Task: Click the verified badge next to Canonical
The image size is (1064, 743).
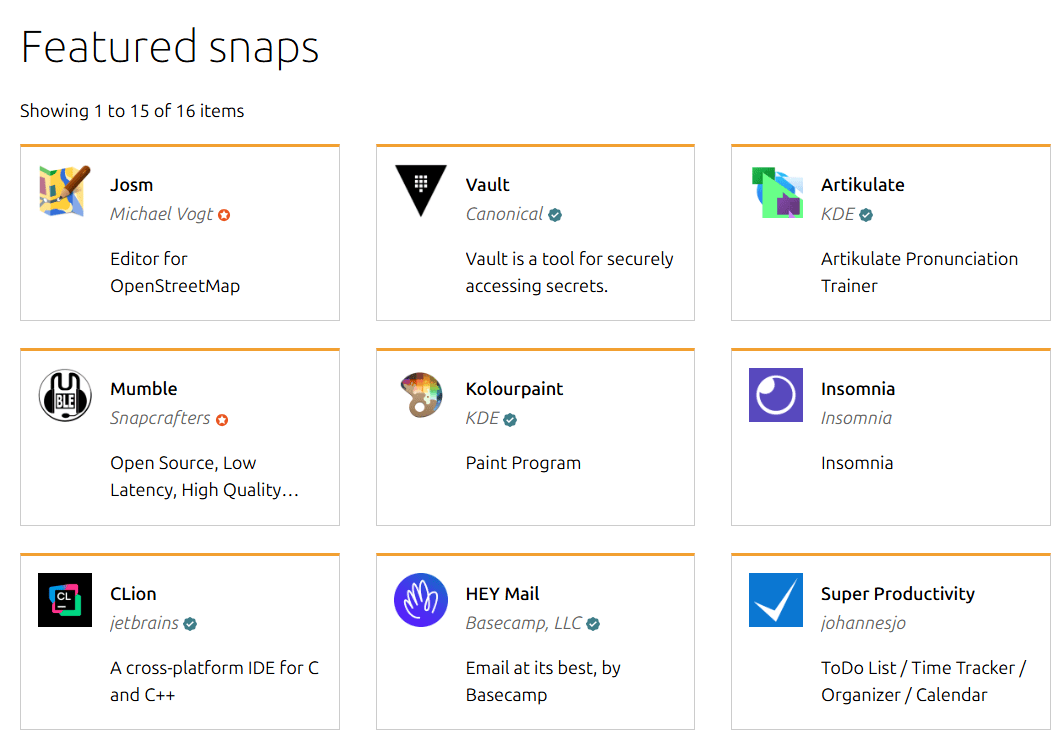Action: click(557, 215)
